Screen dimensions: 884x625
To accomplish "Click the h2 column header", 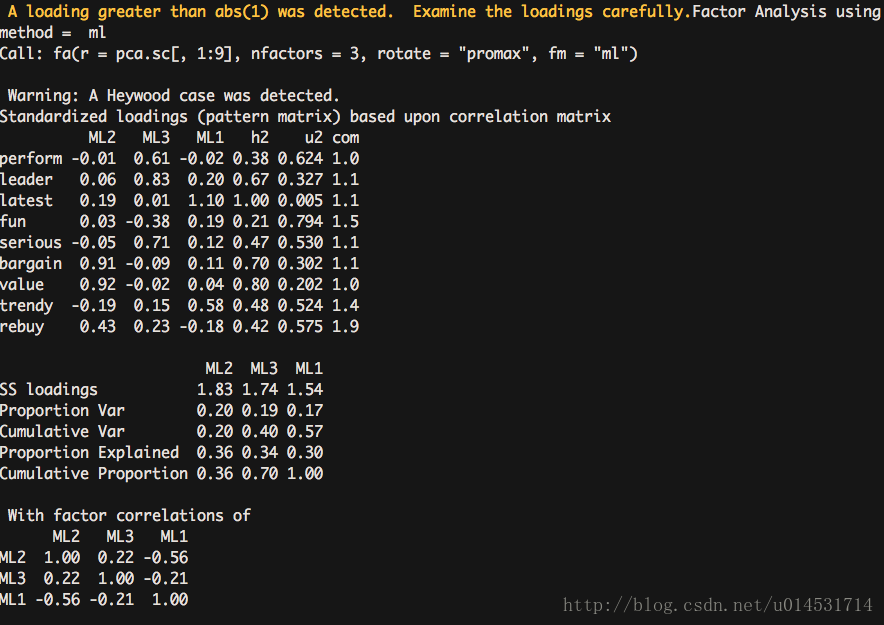I will coord(260,138).
